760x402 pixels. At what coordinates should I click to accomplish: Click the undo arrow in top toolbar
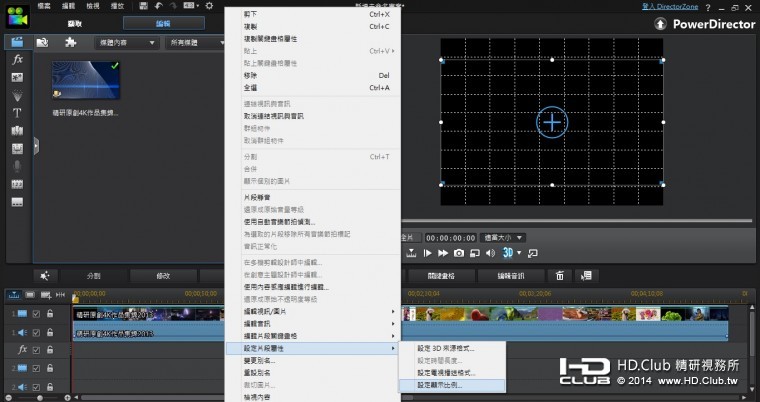[158, 6]
